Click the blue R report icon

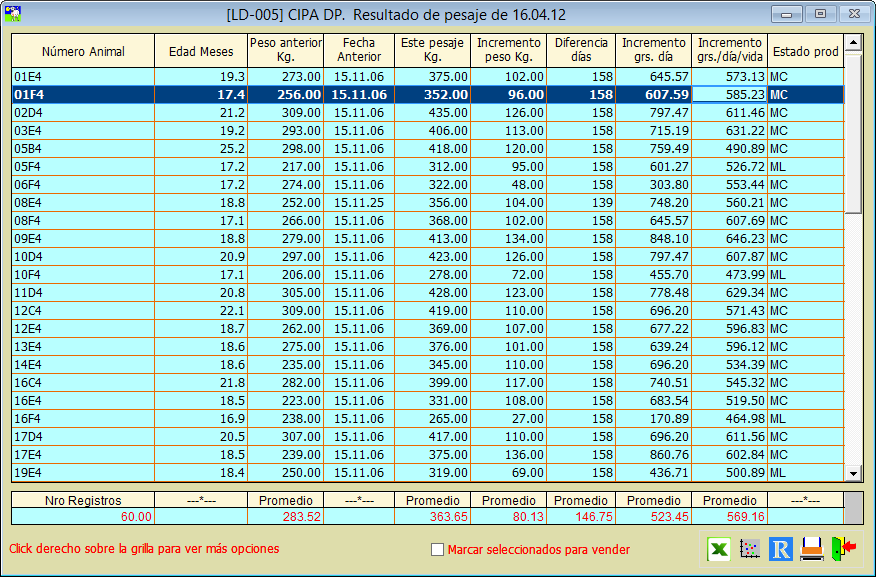[781, 548]
